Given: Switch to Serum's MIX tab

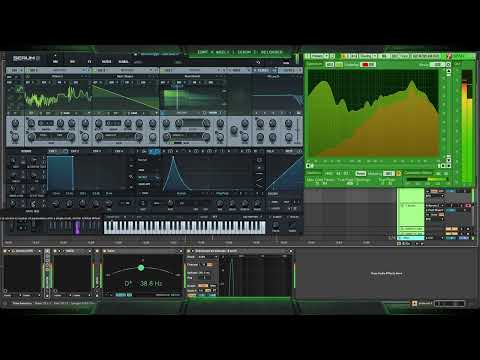Looking at the screenshot, I should pos(72,62).
